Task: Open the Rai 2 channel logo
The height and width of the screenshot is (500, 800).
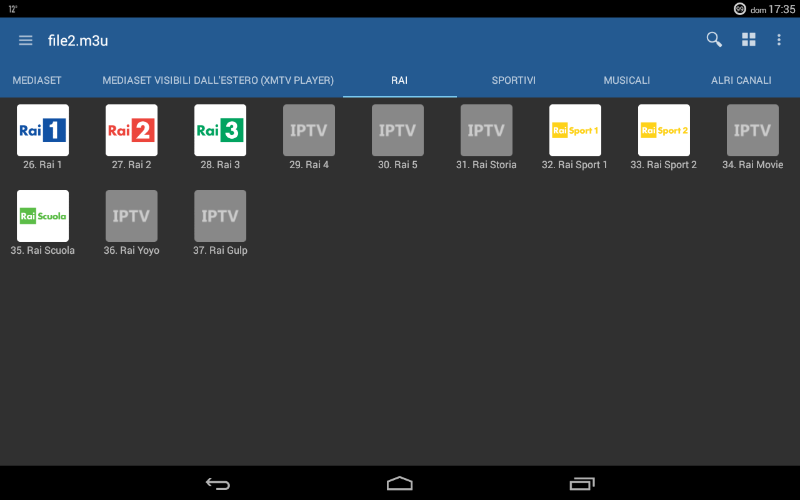Action: (132, 130)
